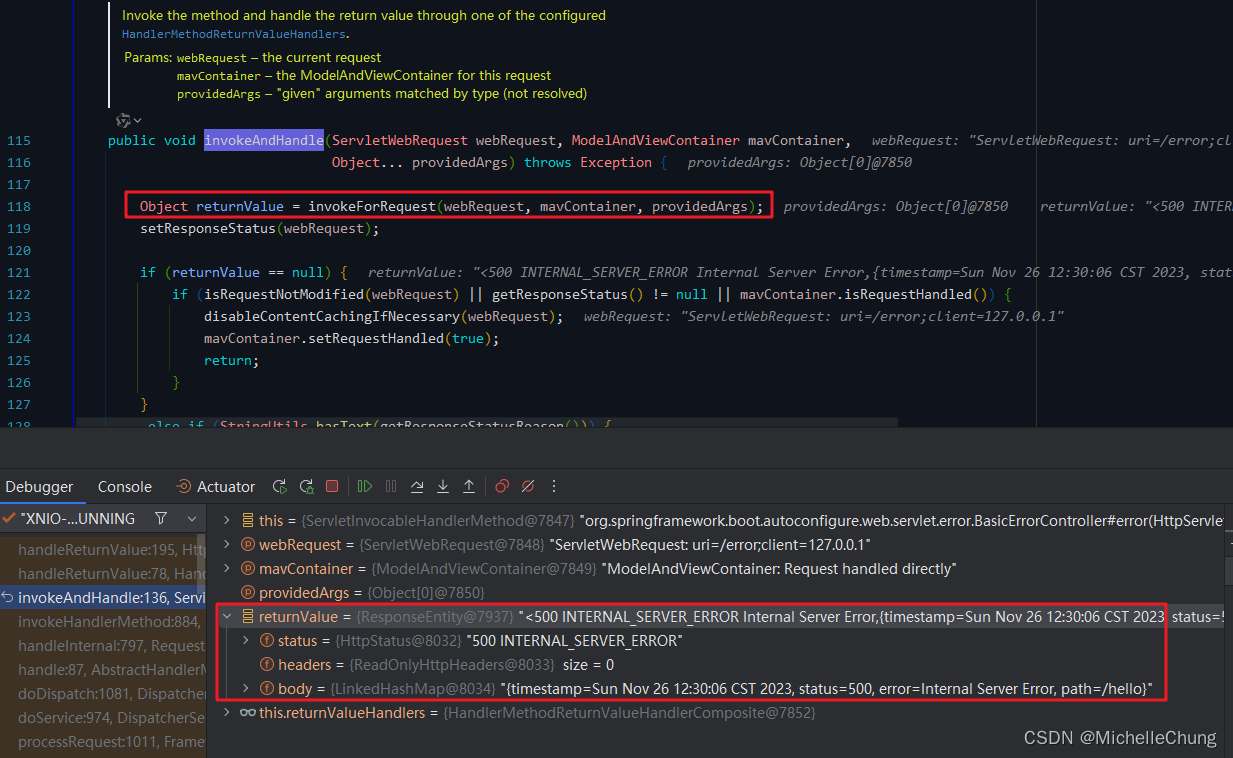This screenshot has width=1233, height=758.
Task: Open the thread selector dropdown
Action: point(192,519)
